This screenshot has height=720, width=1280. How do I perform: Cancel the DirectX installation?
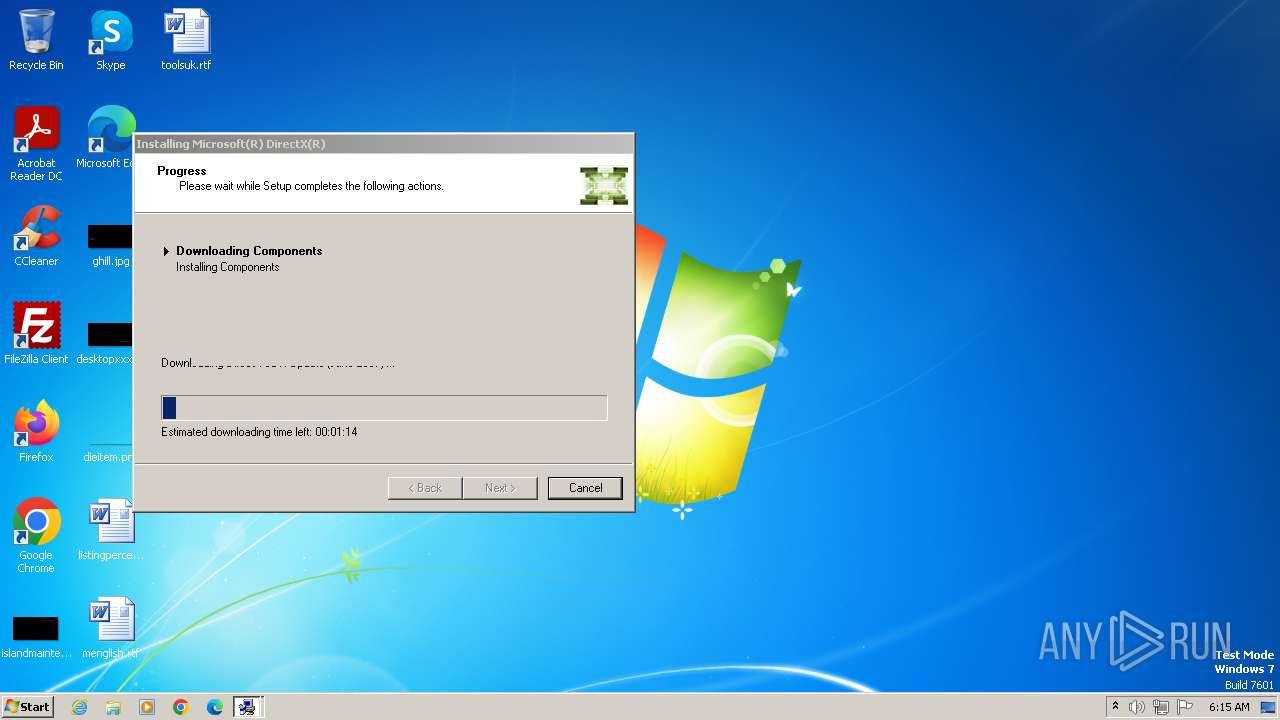(x=585, y=488)
